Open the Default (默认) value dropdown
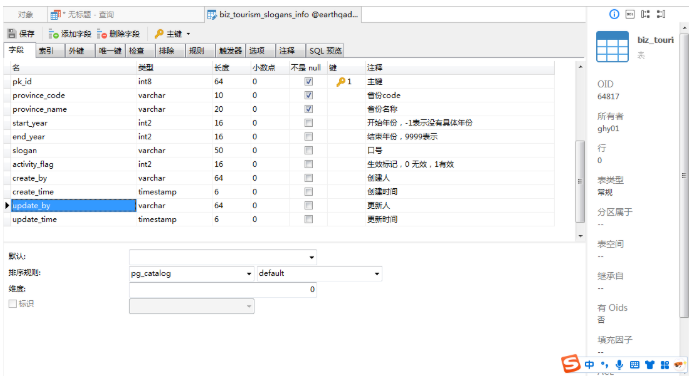This screenshot has width=693, height=391. click(312, 257)
